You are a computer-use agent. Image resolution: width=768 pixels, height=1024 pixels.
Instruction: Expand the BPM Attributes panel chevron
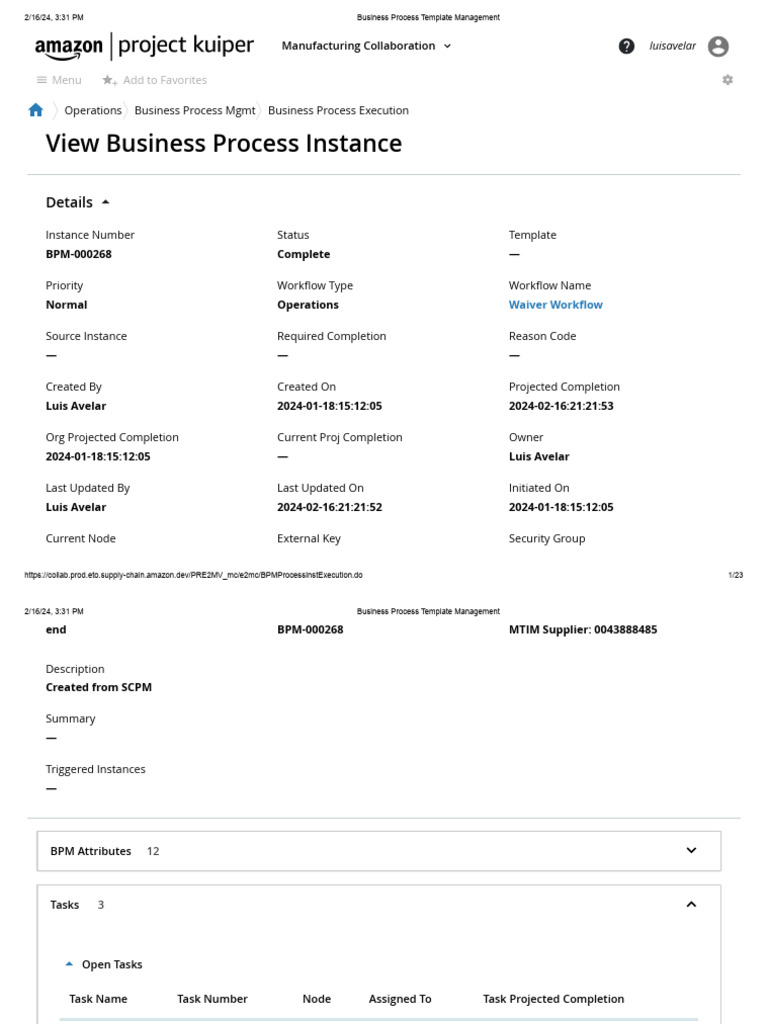point(692,850)
